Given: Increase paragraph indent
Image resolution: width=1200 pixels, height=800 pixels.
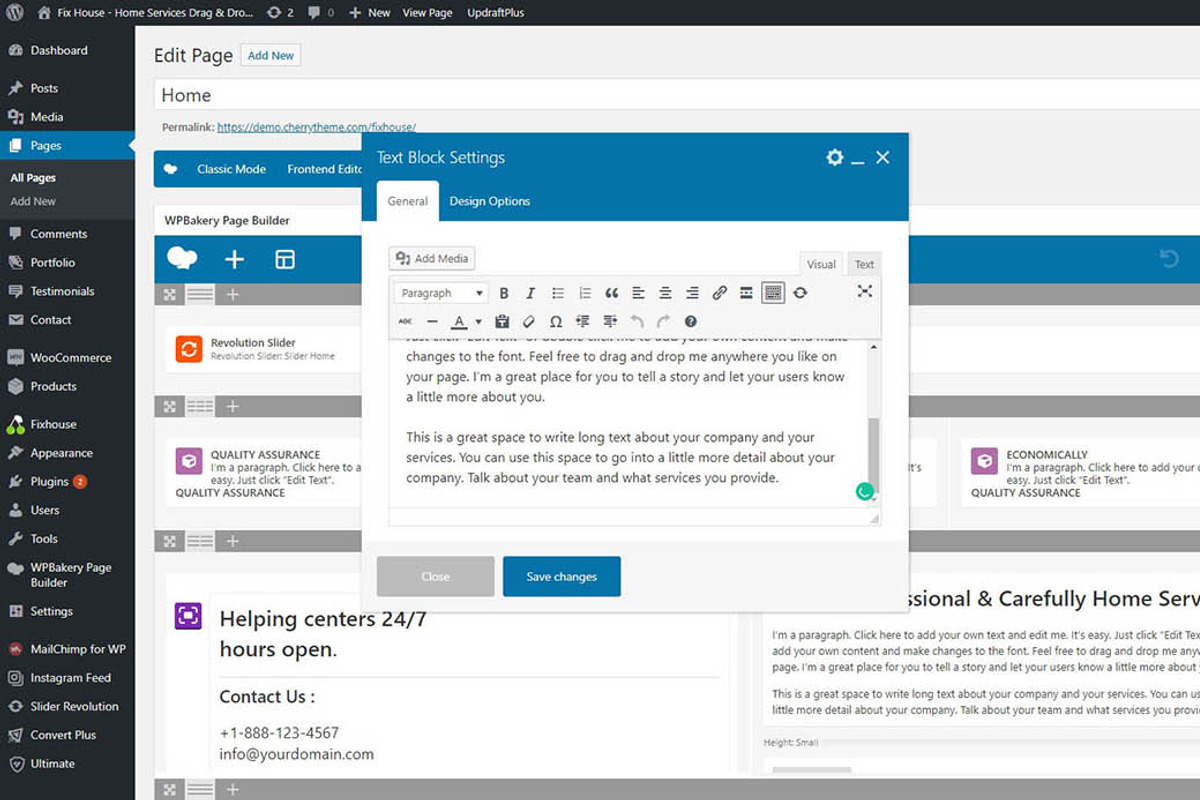Looking at the screenshot, I should click(x=610, y=321).
